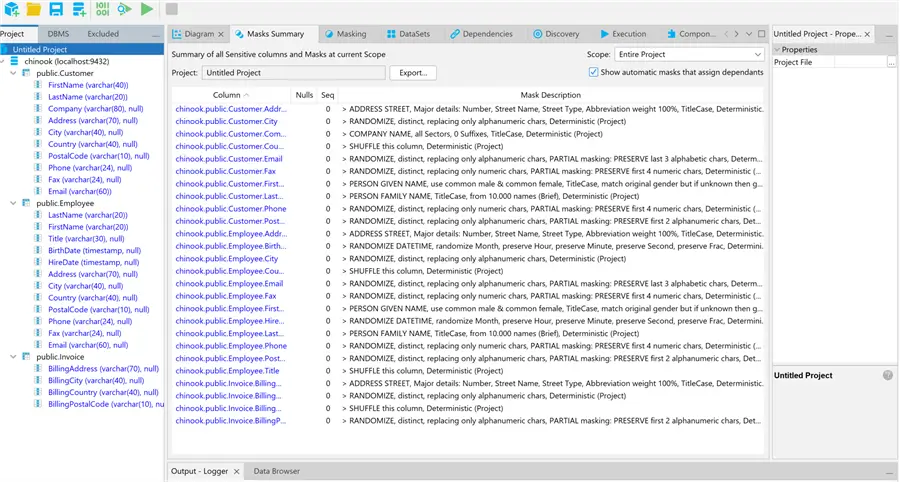
Task: Open the Execution tab
Action: pos(623,34)
